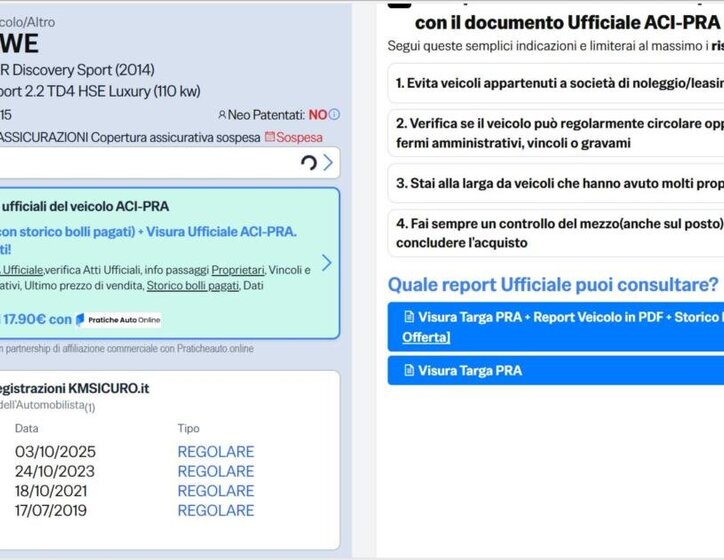This screenshot has width=724, height=560.
Task: Expand tip 2 about fermi amministrativi
Action: tap(555, 133)
